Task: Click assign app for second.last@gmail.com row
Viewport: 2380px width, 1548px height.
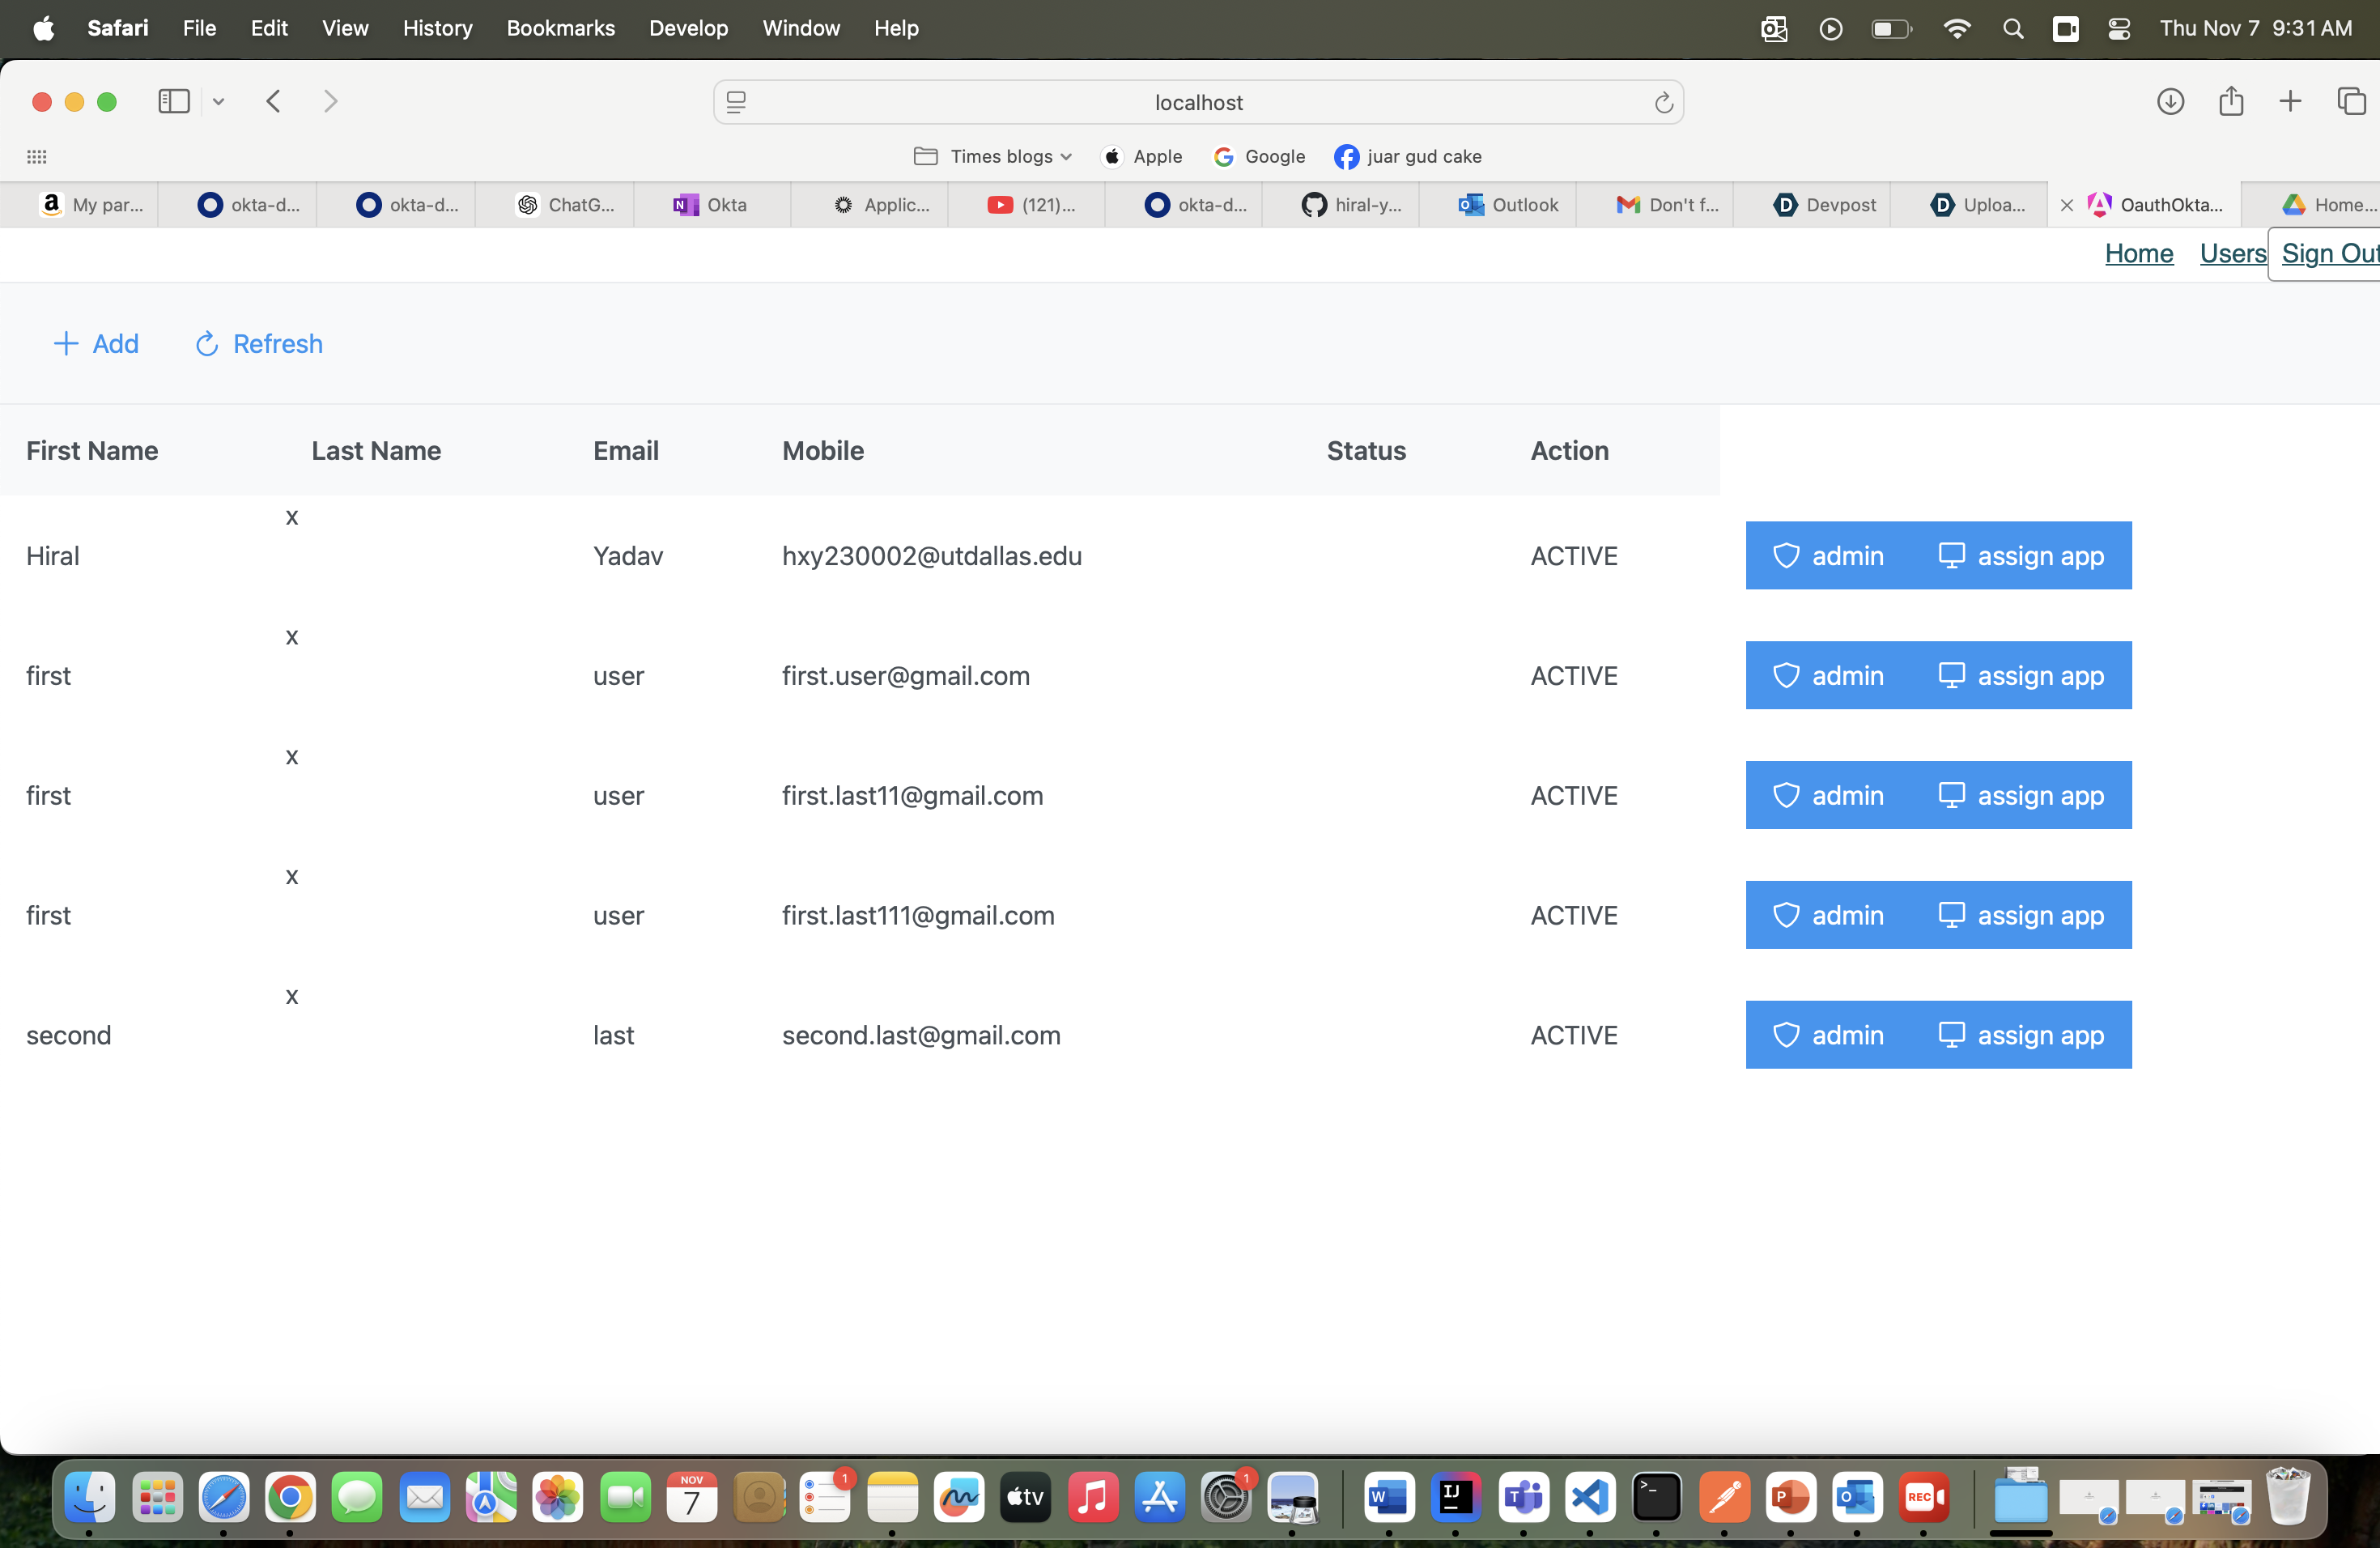Action: tap(2021, 1035)
